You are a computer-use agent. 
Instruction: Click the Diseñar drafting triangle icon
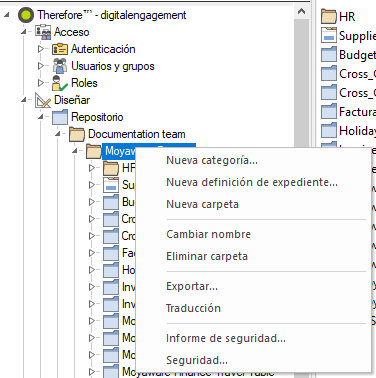43,100
